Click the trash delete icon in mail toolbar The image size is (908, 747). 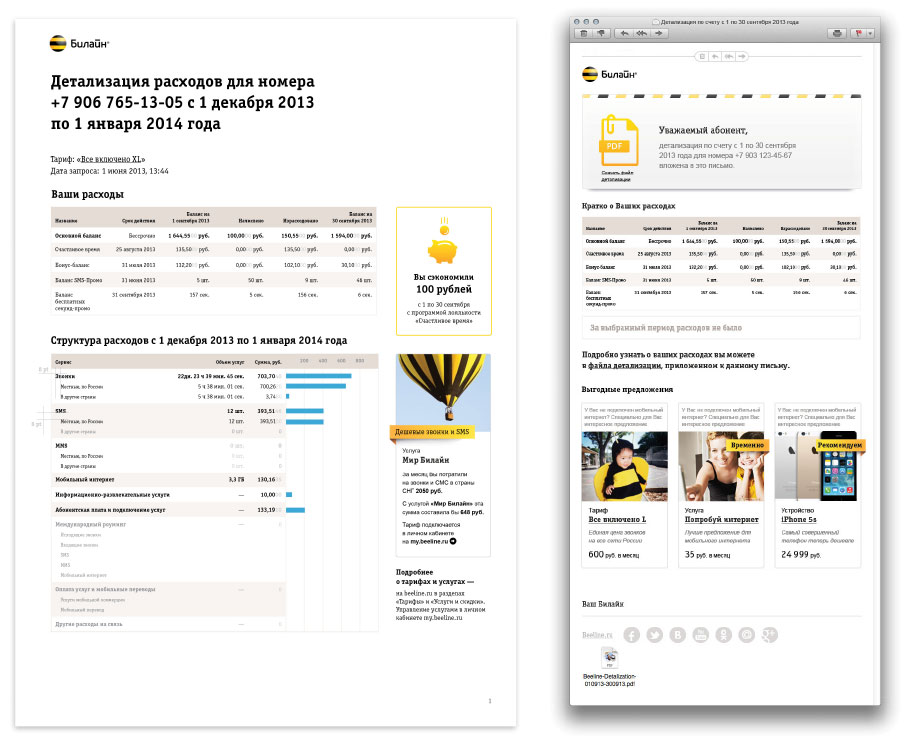[x=584, y=33]
